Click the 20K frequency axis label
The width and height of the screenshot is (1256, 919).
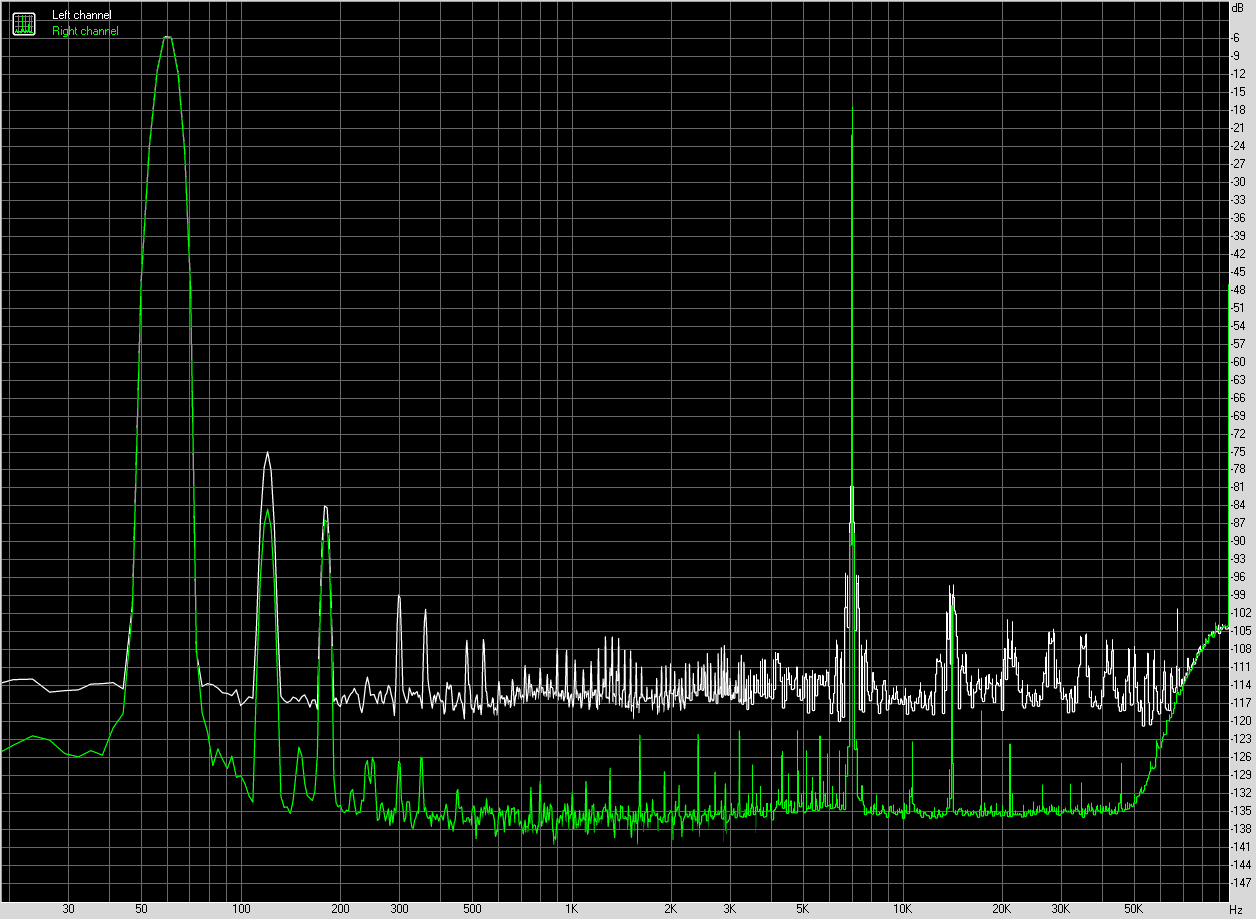tap(1001, 908)
